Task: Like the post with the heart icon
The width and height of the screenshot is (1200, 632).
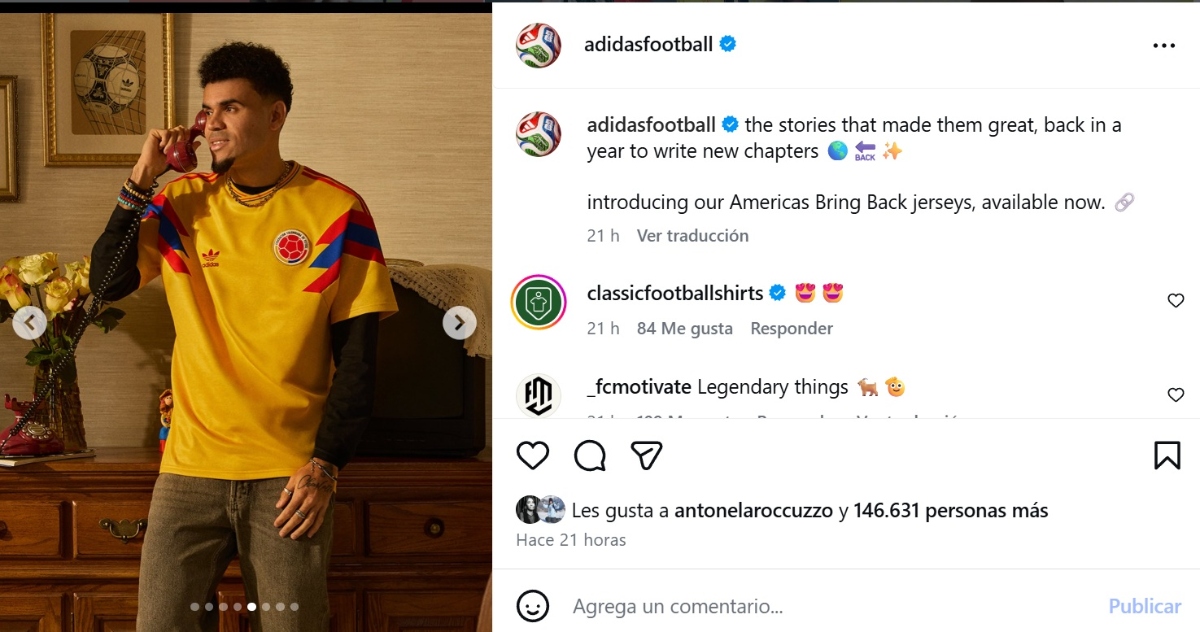Action: pos(533,455)
